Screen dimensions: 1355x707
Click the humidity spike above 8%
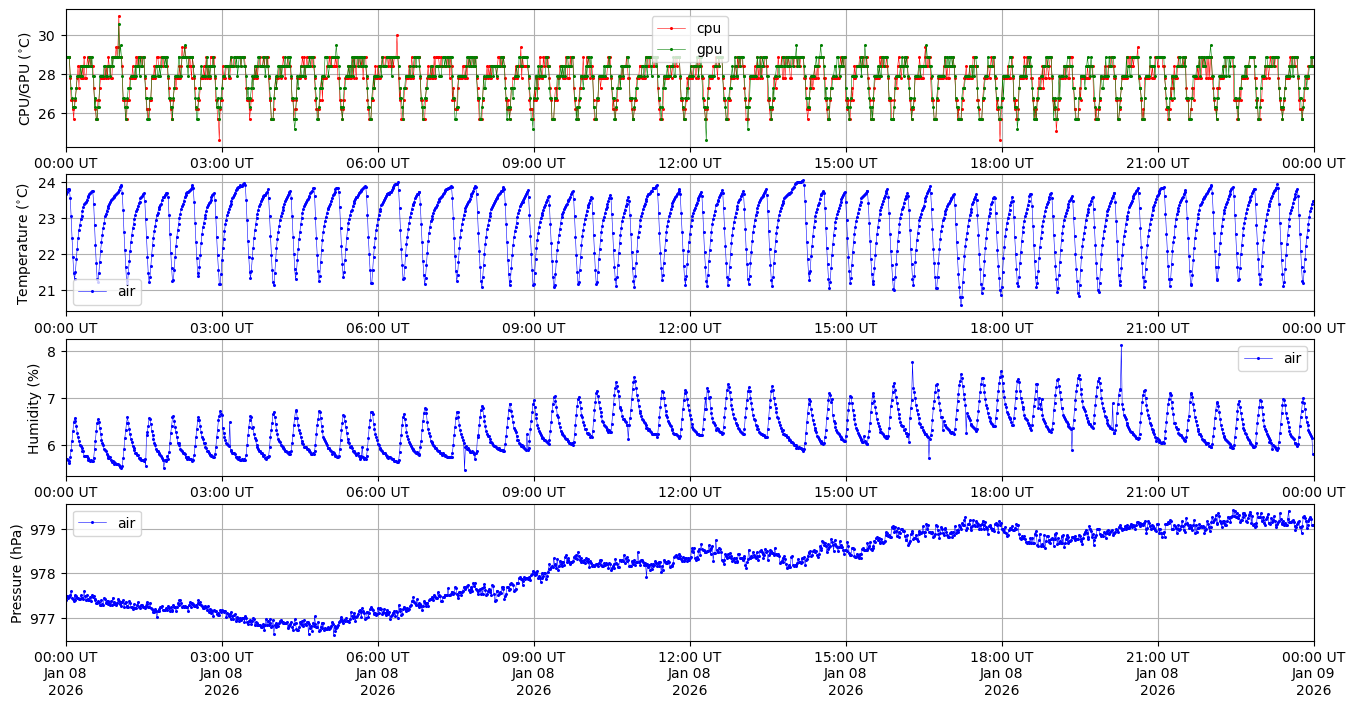1121,346
